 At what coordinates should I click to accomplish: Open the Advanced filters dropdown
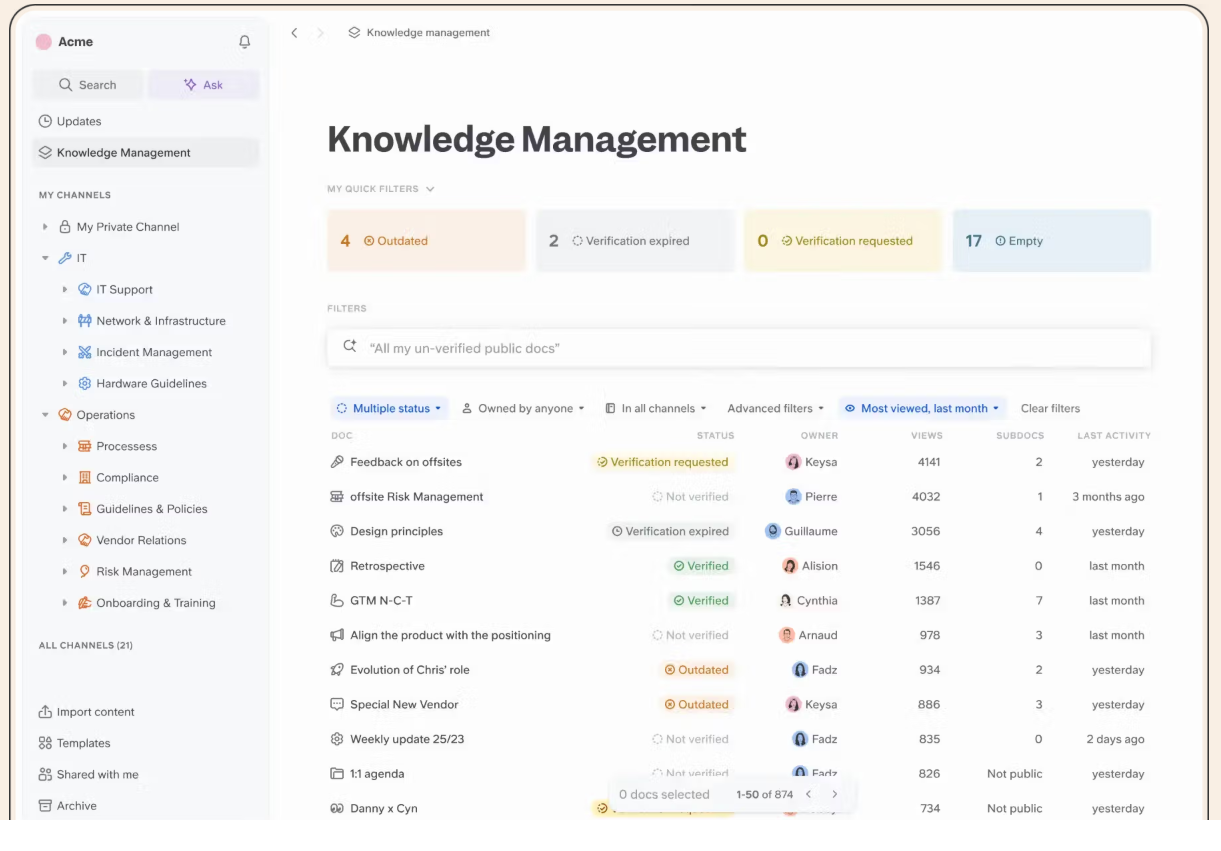(776, 409)
